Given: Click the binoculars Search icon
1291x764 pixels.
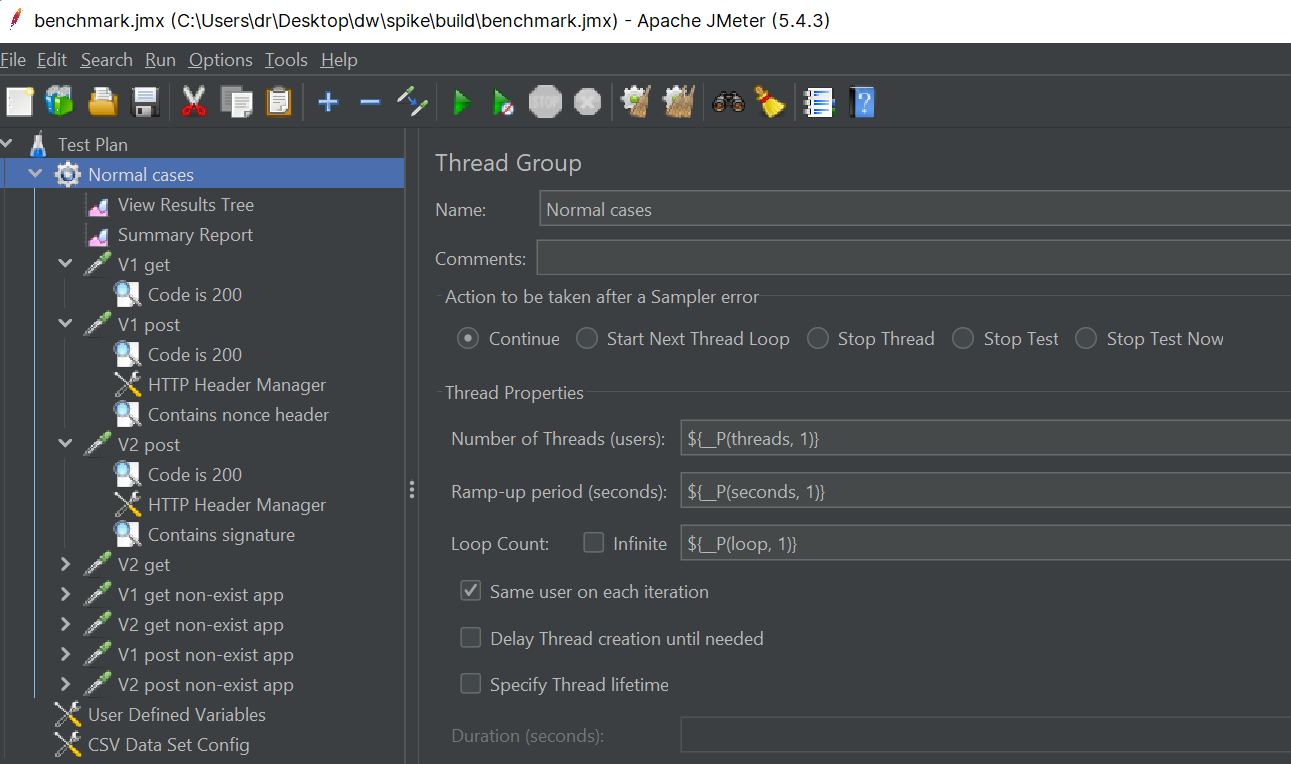Looking at the screenshot, I should point(728,102).
